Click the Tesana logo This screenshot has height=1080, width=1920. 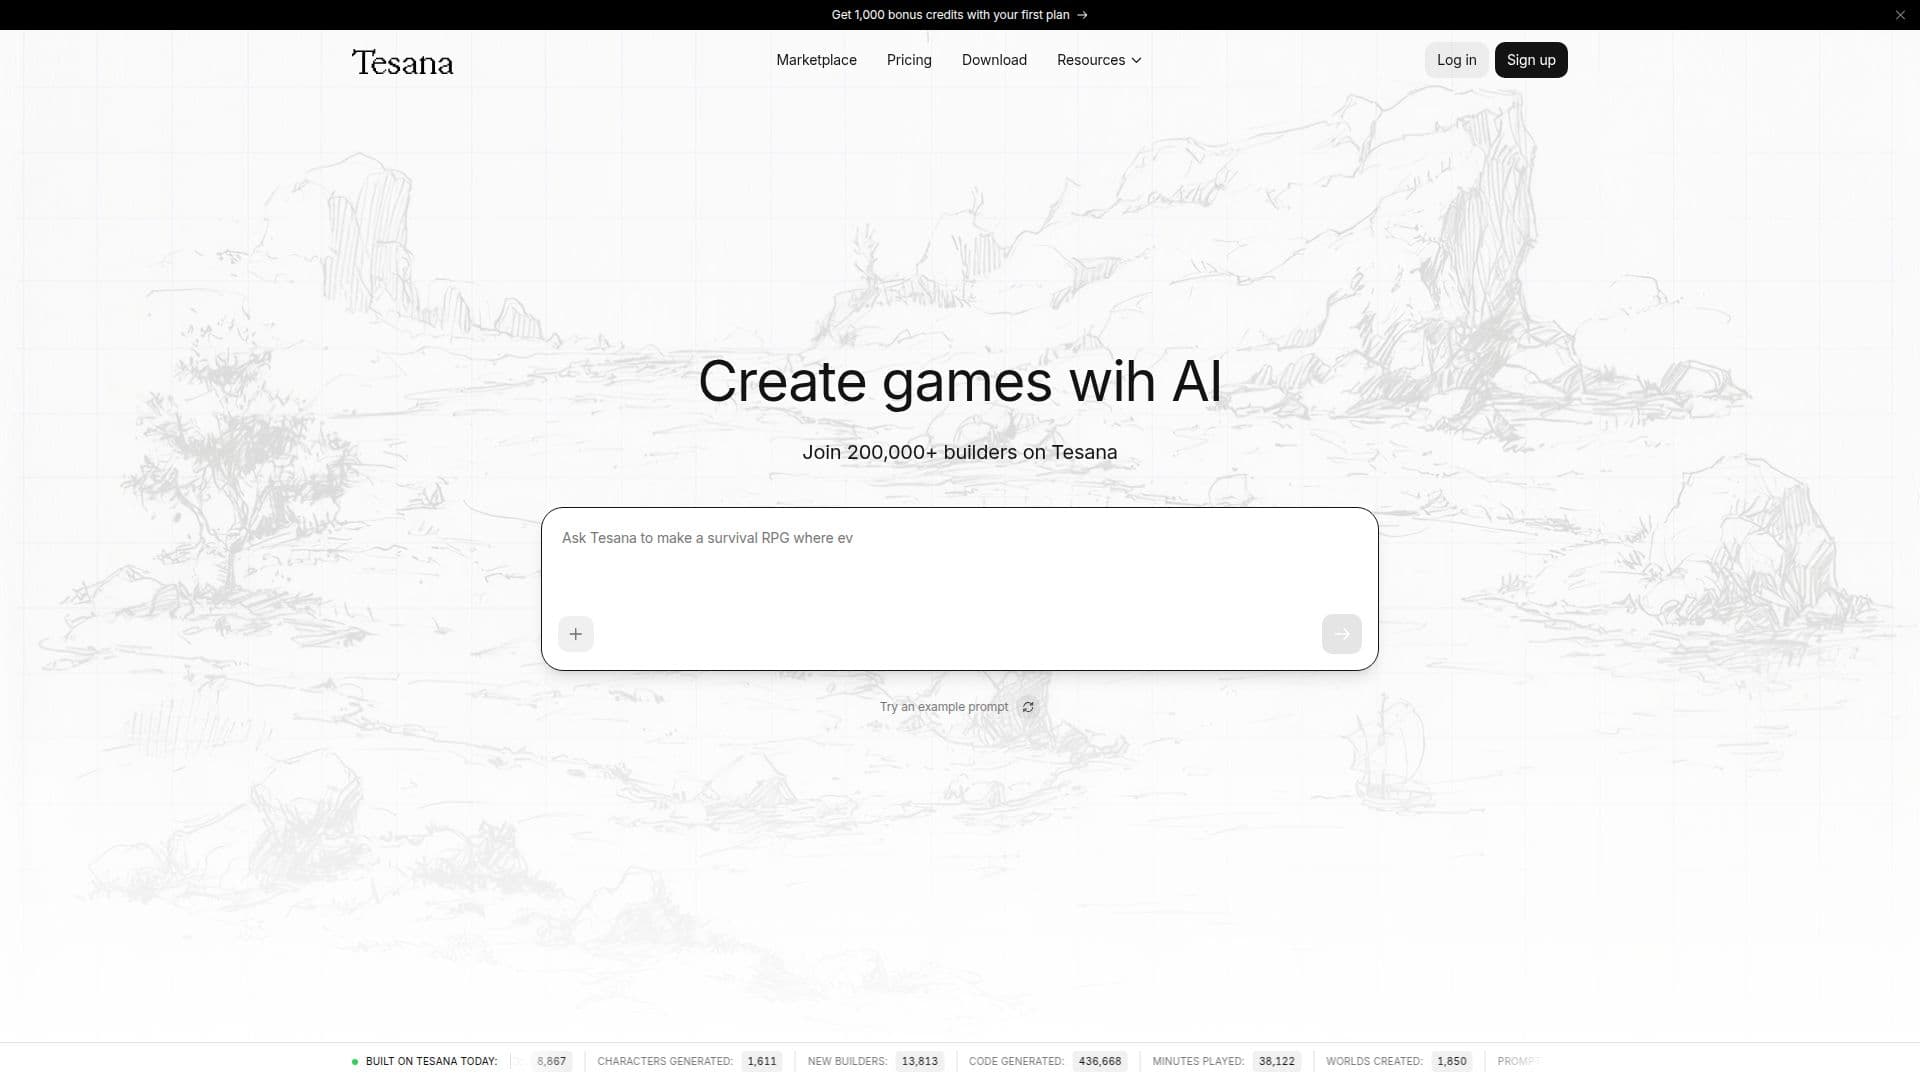click(402, 62)
